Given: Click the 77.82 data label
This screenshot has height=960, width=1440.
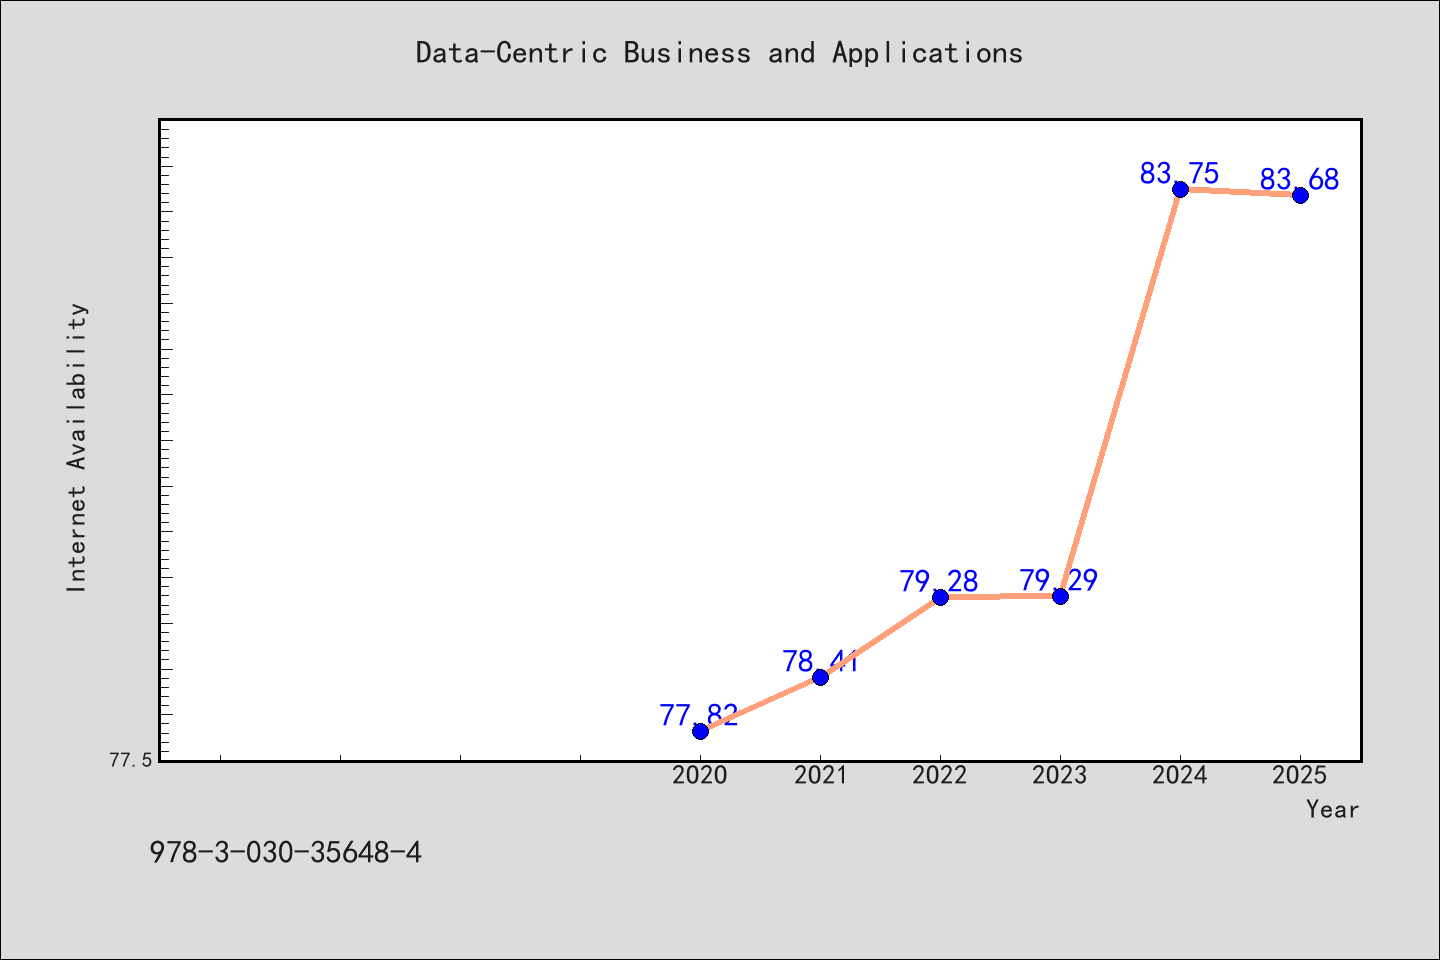Looking at the screenshot, I should [699, 715].
